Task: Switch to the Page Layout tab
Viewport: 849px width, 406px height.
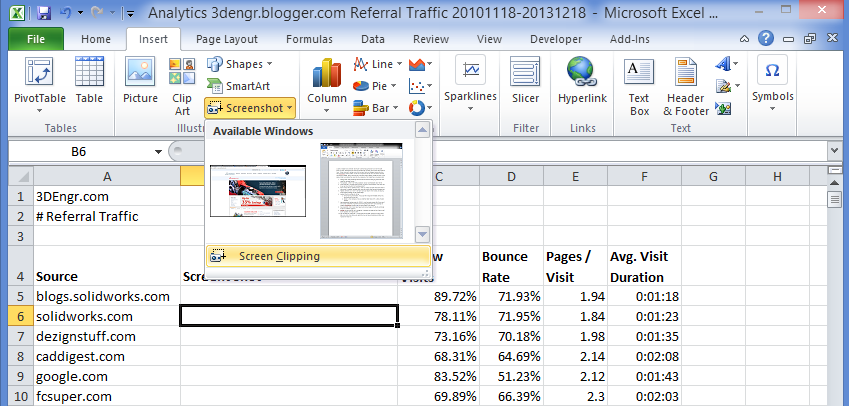Action: [227, 39]
